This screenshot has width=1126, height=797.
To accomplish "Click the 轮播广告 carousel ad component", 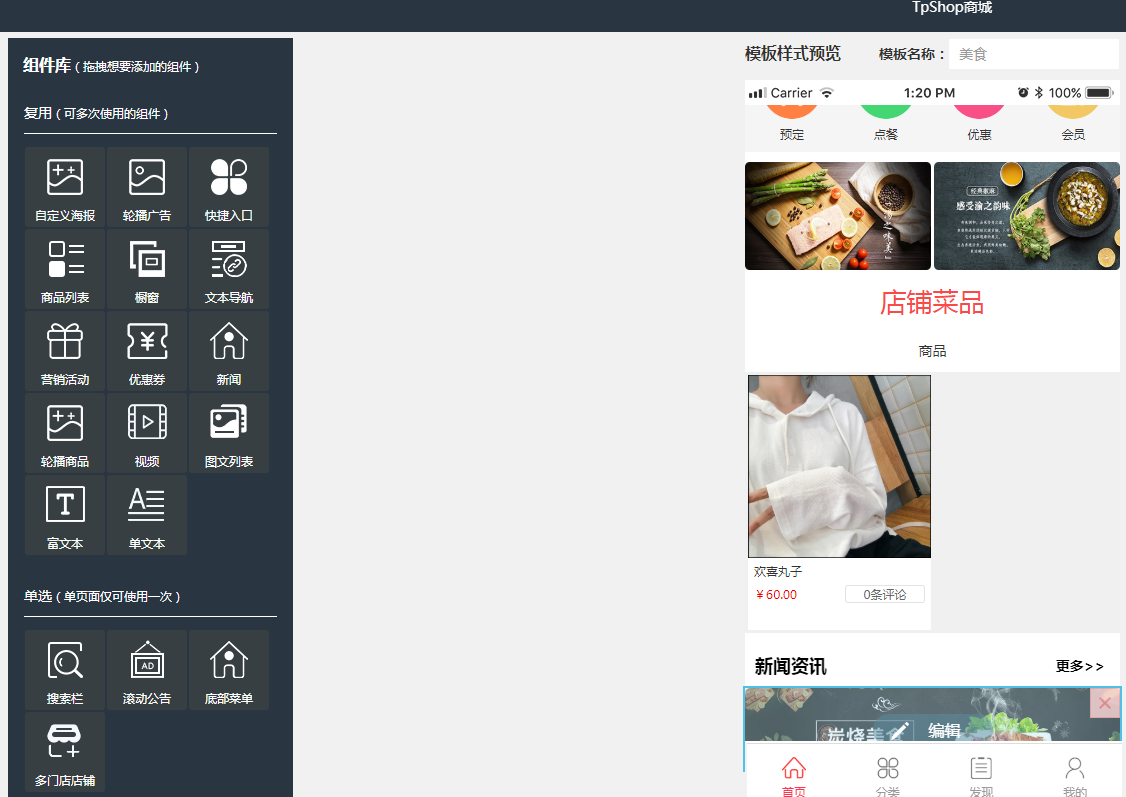I will pos(147,187).
